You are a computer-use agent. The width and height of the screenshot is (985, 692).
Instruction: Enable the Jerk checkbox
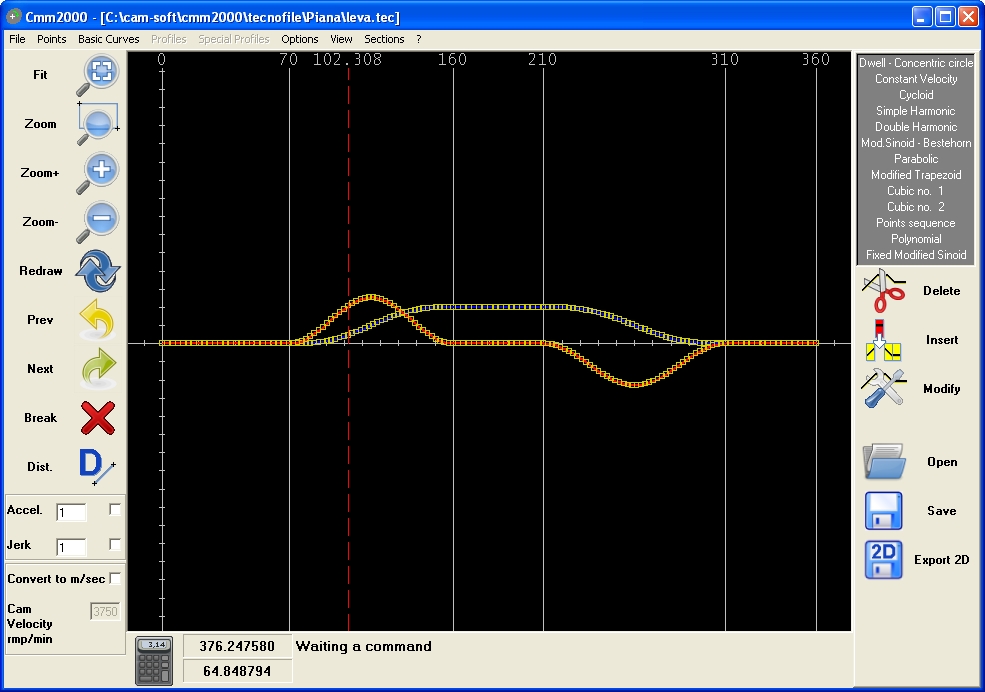(x=115, y=545)
